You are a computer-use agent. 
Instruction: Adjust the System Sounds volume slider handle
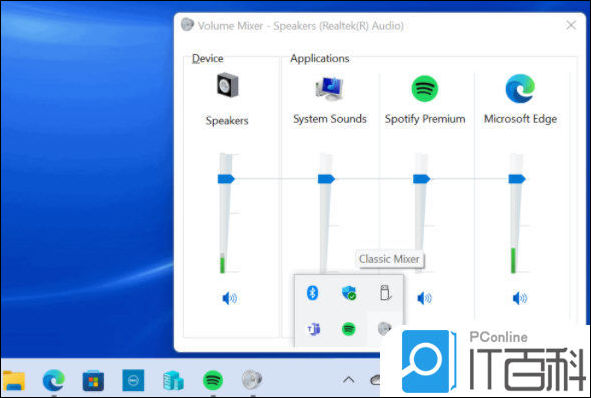coord(326,179)
